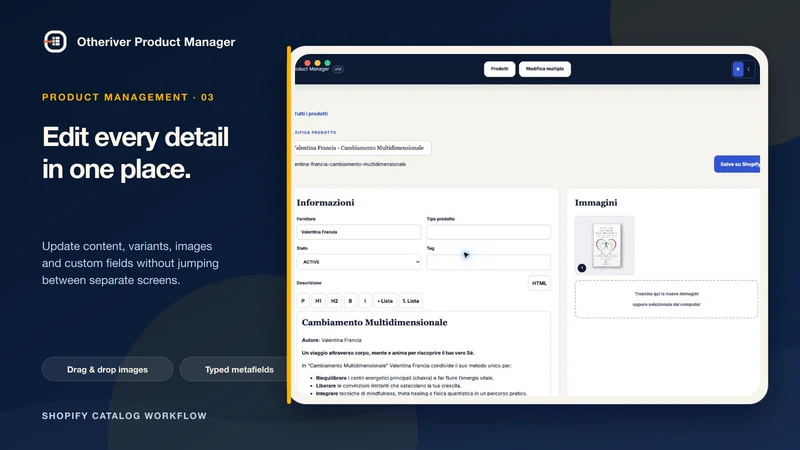Click the number 1 badge on image thumbnail

[x=582, y=268]
